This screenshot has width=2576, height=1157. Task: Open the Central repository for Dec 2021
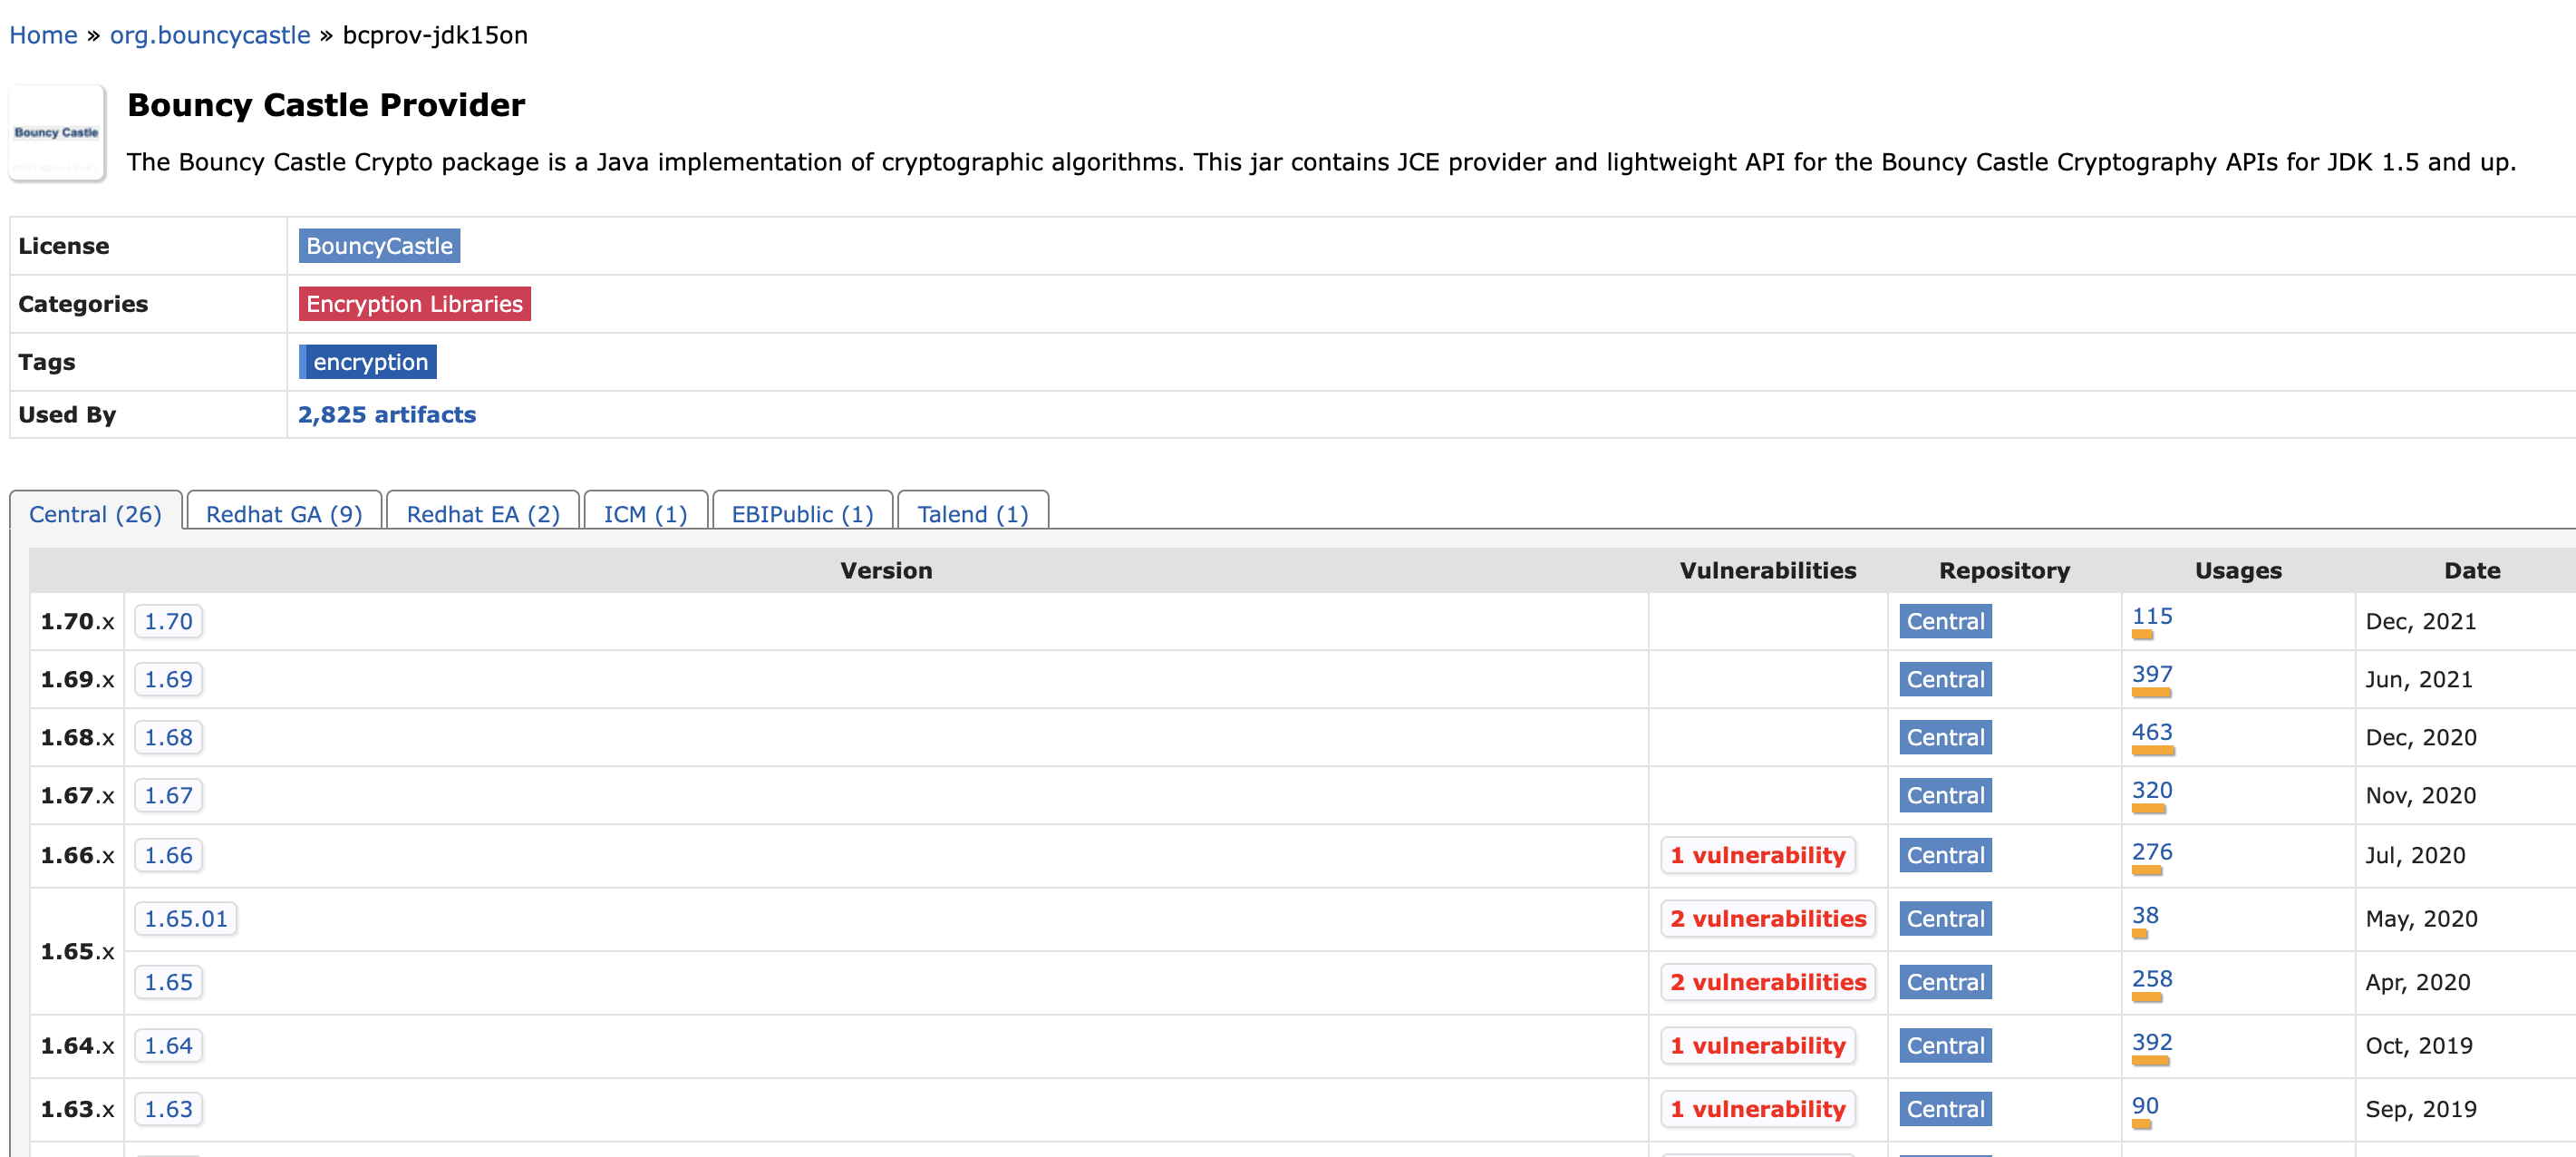pos(1945,621)
